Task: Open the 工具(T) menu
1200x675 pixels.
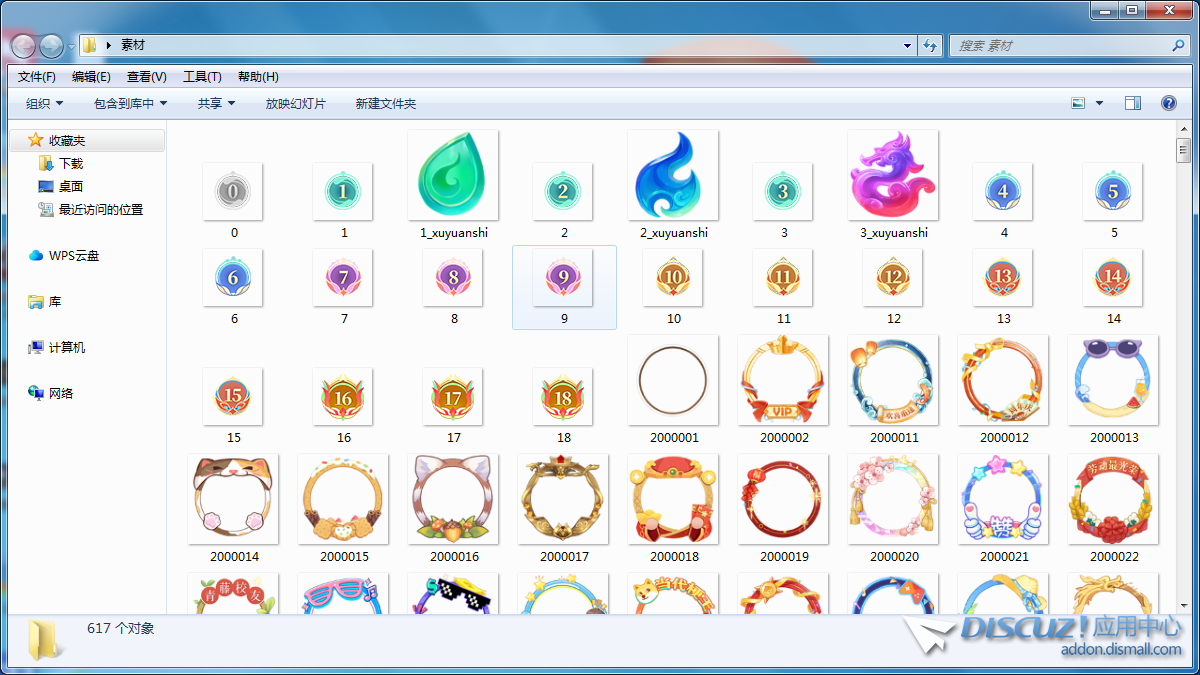Action: pos(202,77)
